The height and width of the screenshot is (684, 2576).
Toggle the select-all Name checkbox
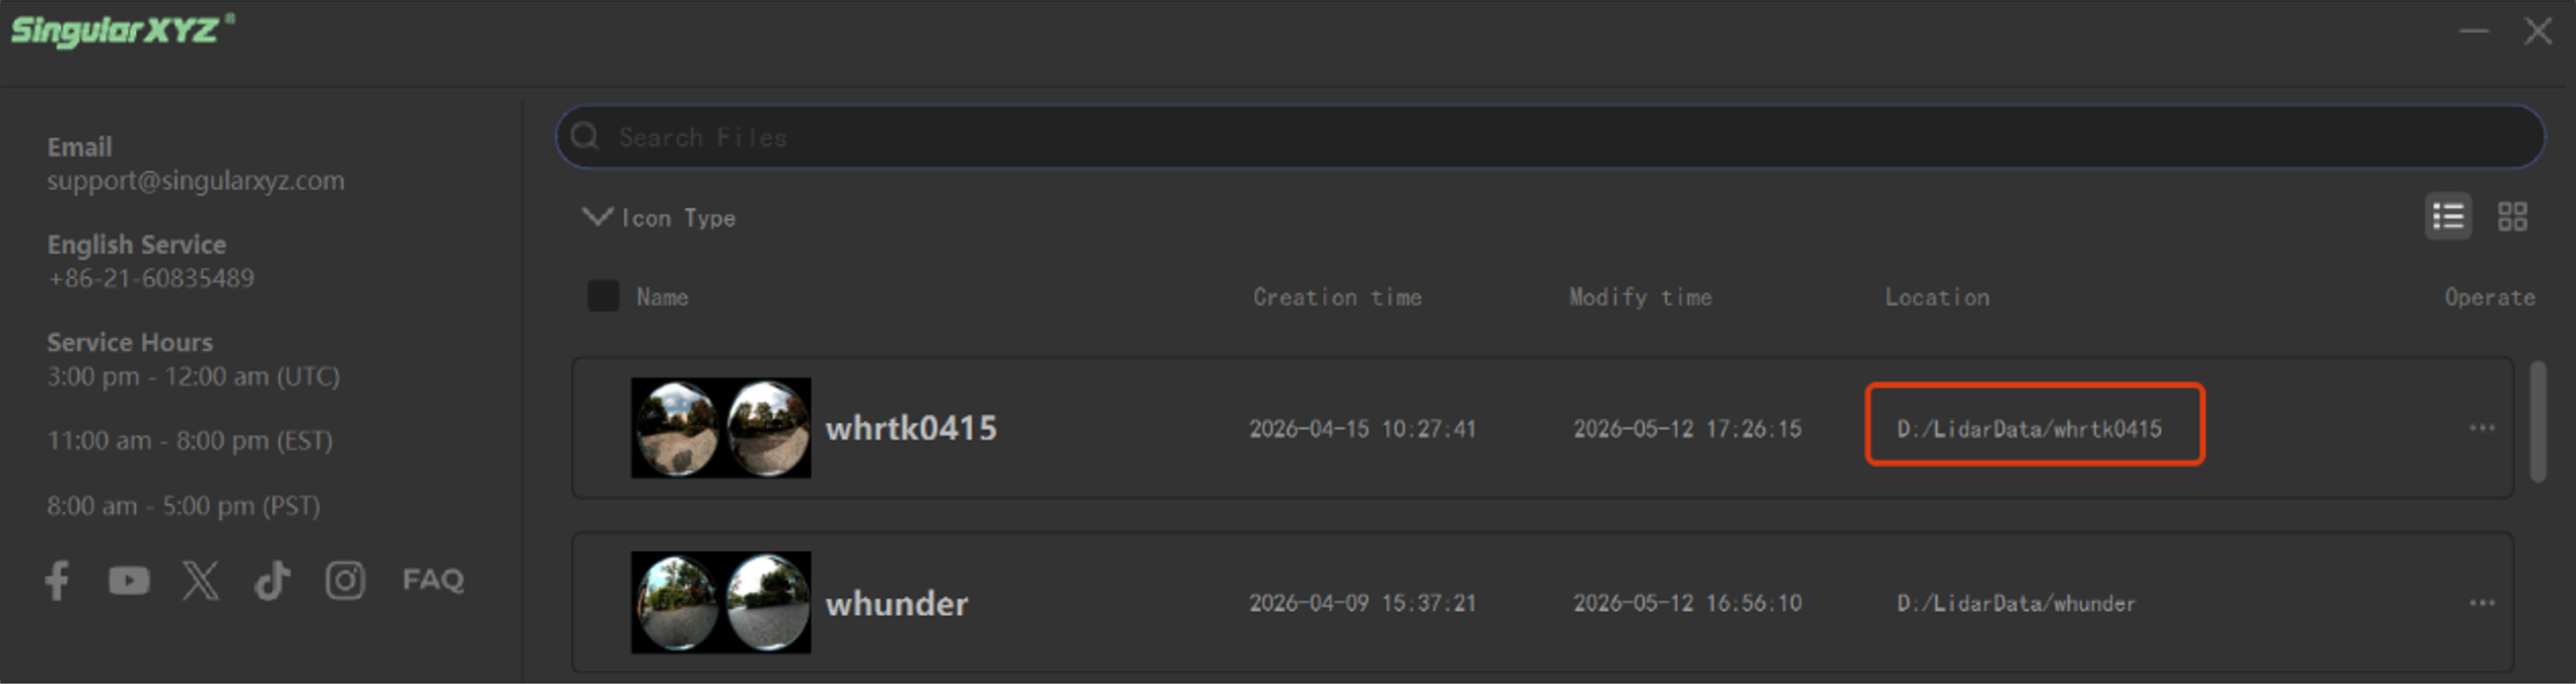click(x=603, y=296)
